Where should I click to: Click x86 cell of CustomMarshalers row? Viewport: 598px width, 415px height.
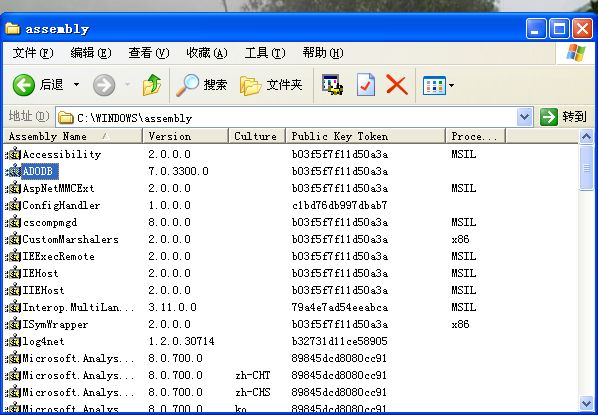tap(460, 239)
